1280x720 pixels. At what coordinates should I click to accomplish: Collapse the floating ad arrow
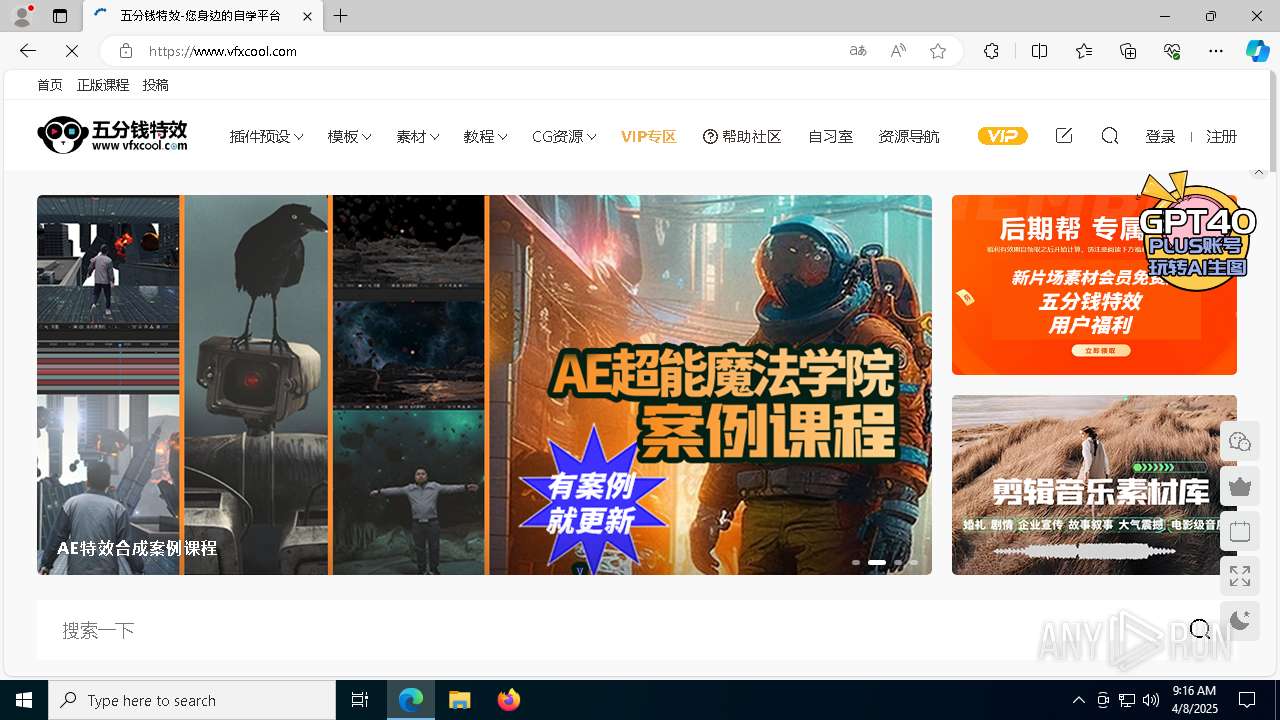coord(1259,172)
